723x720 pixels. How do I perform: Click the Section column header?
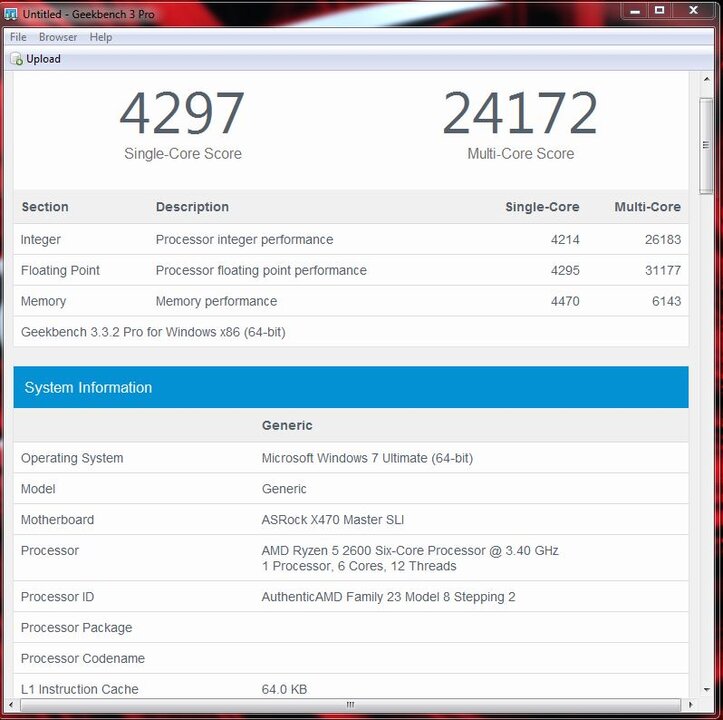click(x=45, y=207)
